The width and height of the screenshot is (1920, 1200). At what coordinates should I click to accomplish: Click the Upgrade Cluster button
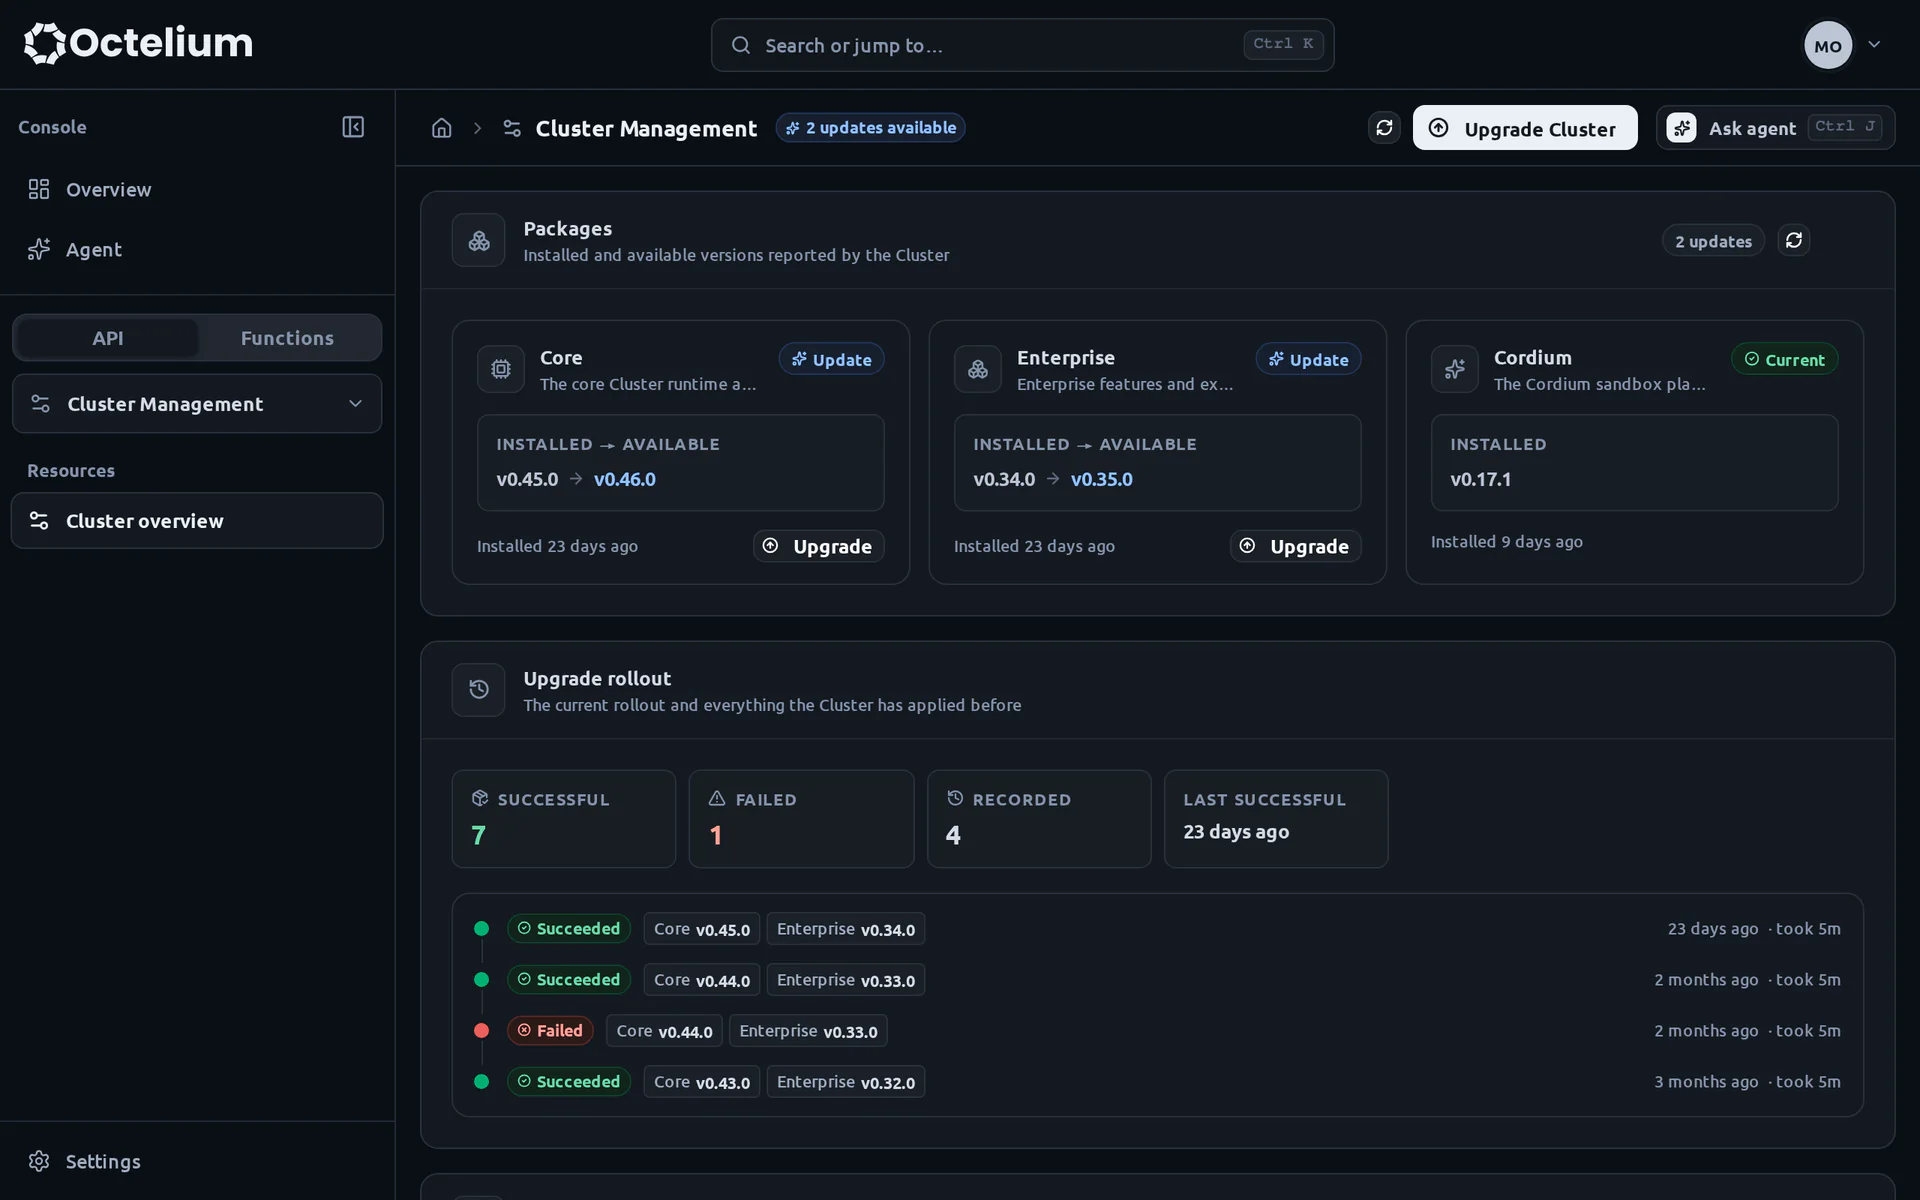click(x=1525, y=128)
